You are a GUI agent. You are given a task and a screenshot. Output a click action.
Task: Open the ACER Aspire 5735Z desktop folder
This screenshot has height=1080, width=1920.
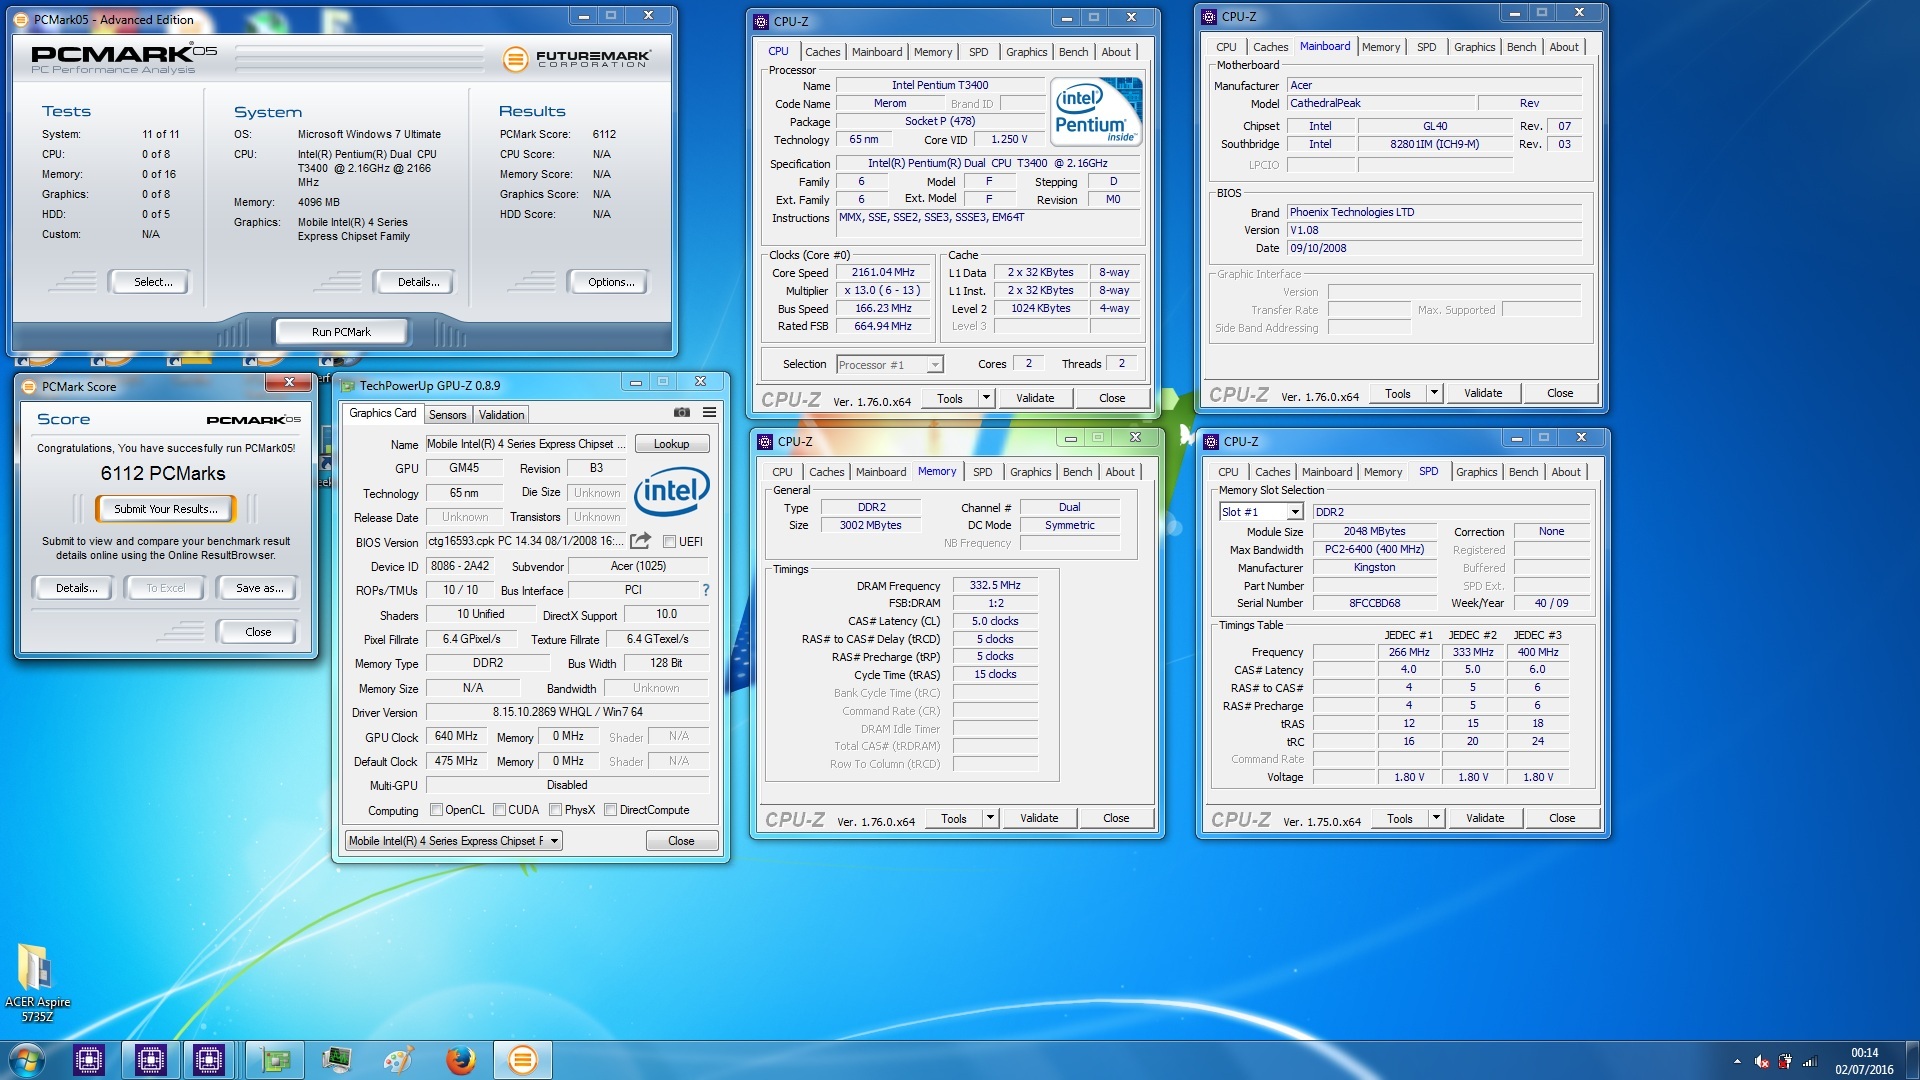[37, 982]
